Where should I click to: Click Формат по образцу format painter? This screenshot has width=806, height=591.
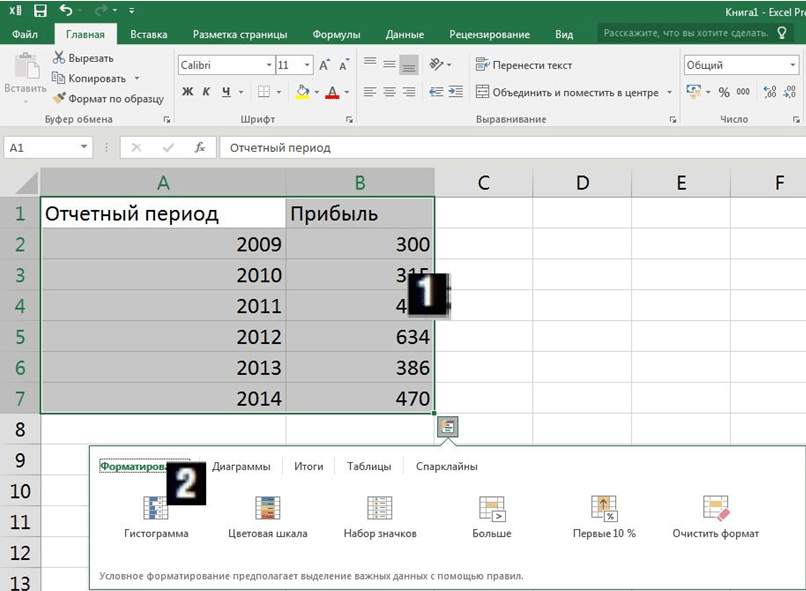point(108,98)
